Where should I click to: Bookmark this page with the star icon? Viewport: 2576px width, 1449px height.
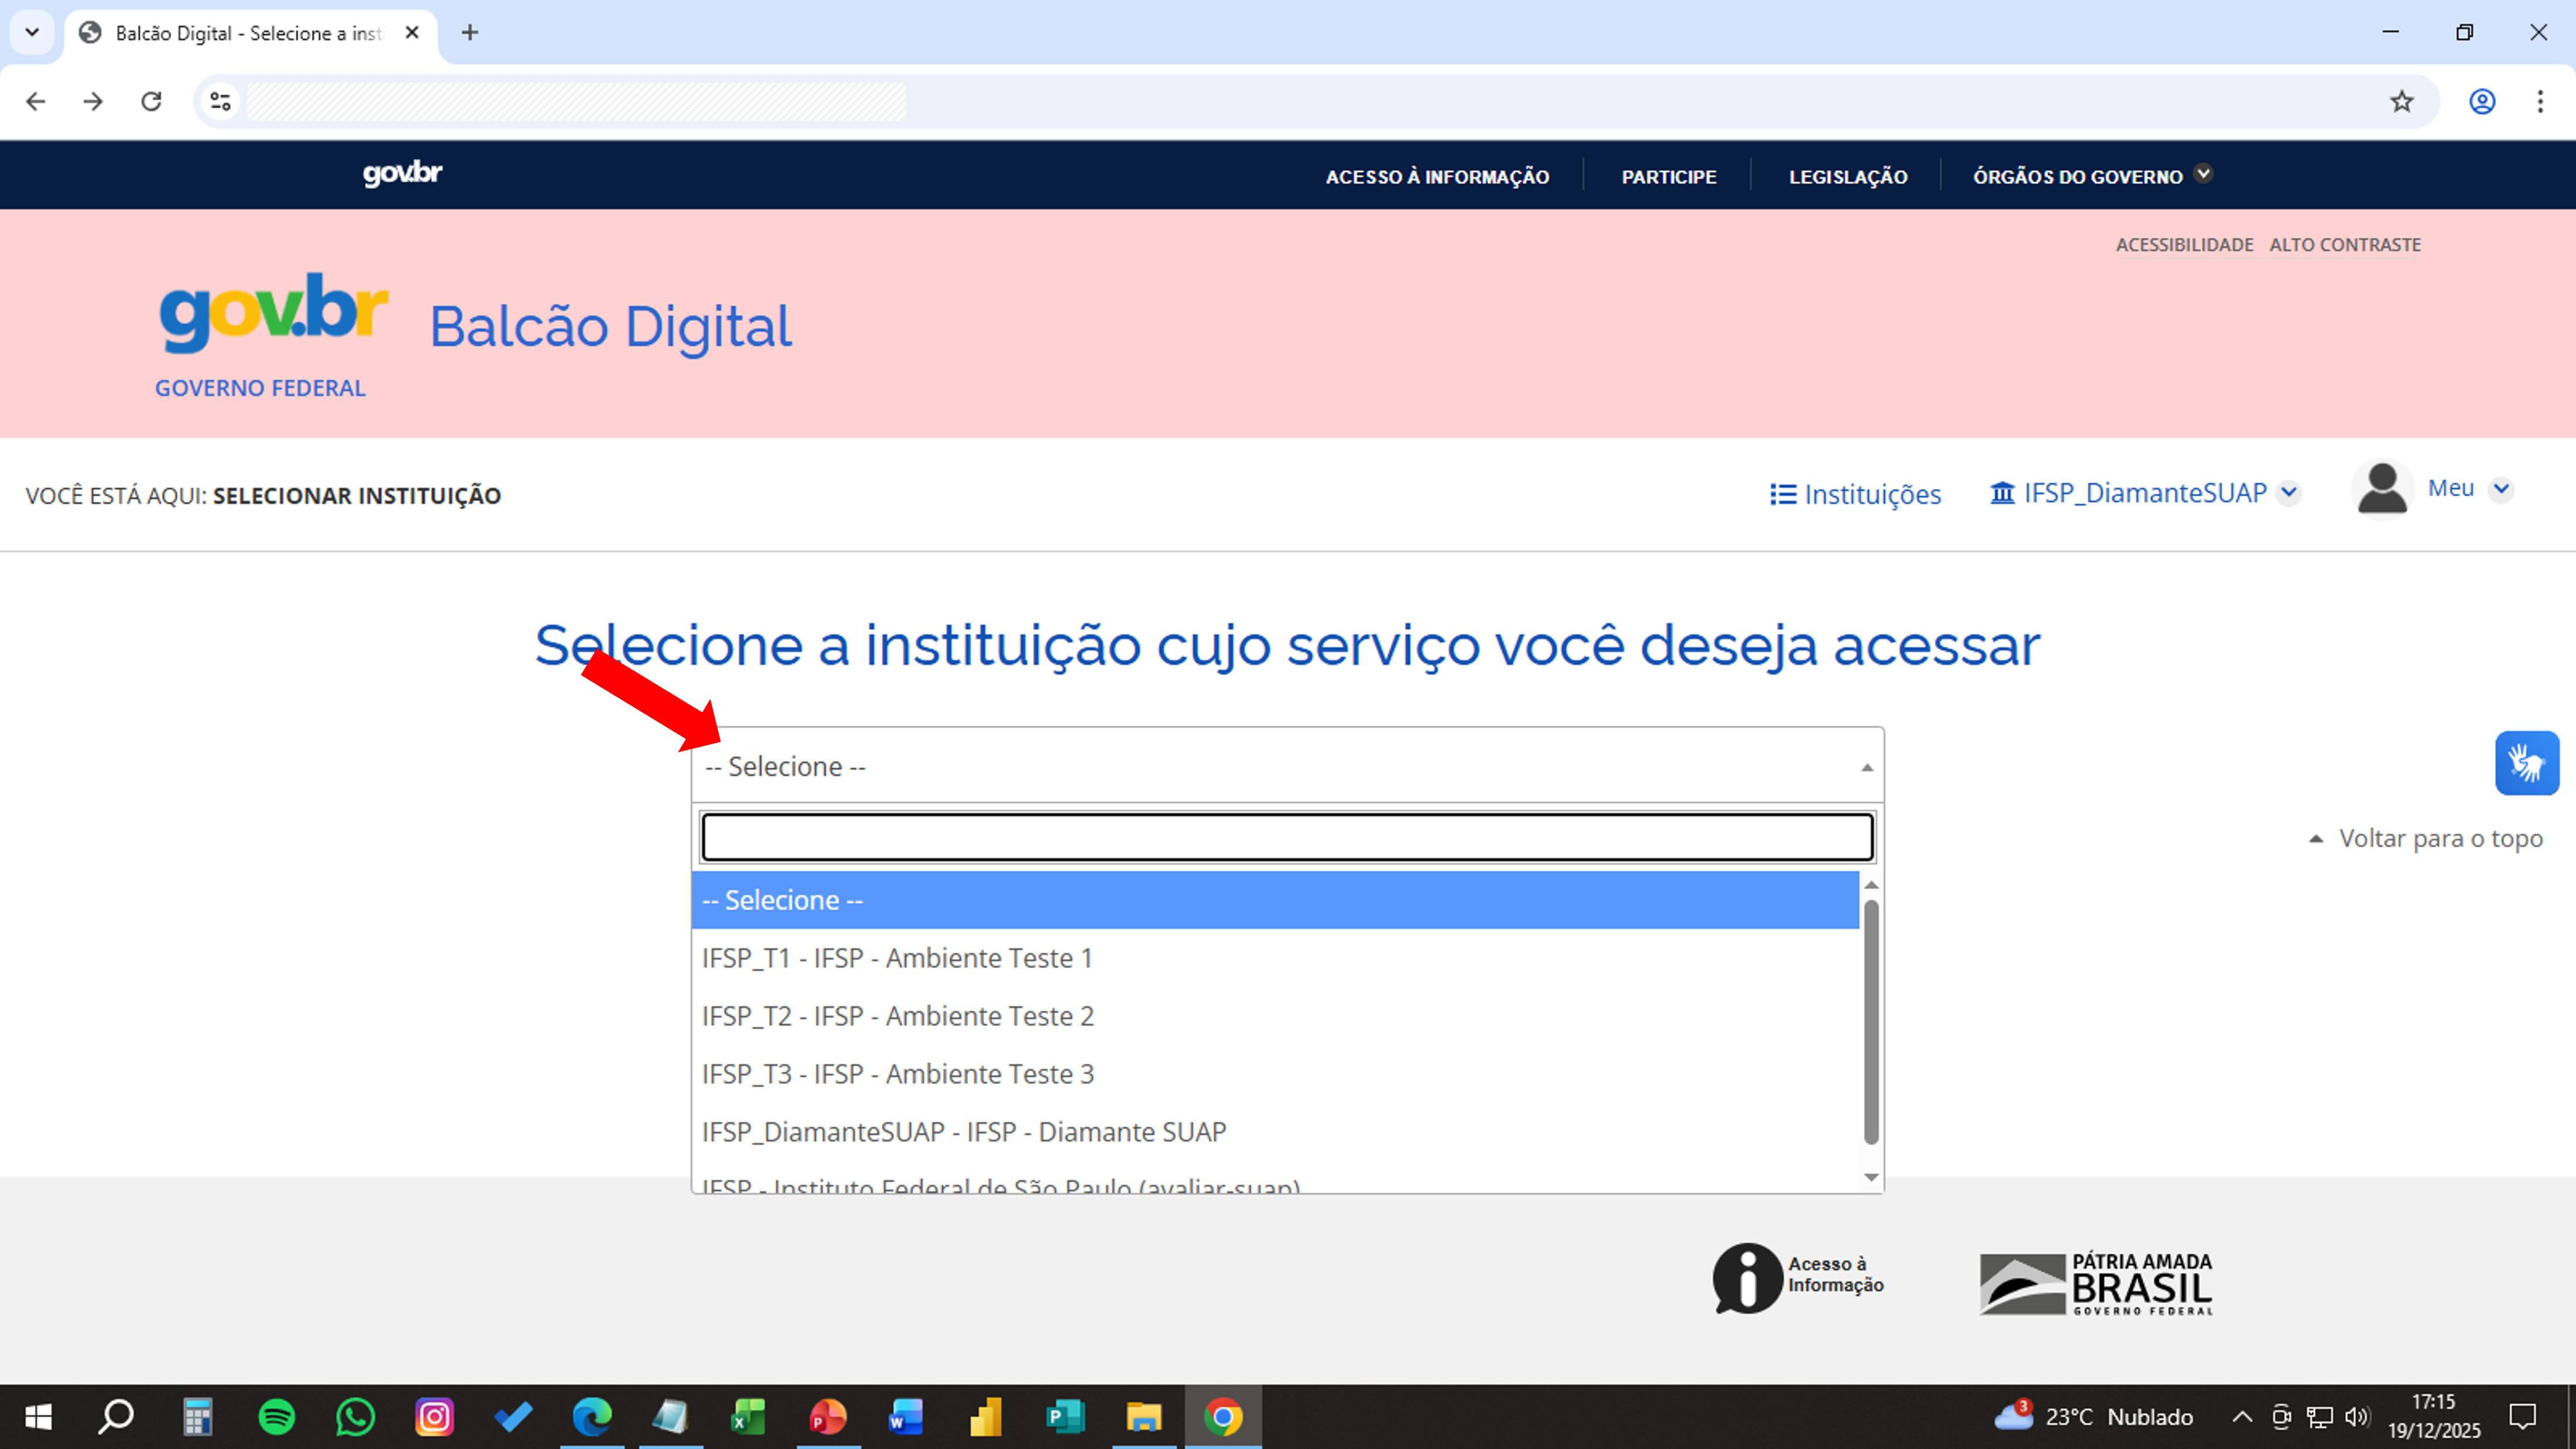pos(2401,101)
